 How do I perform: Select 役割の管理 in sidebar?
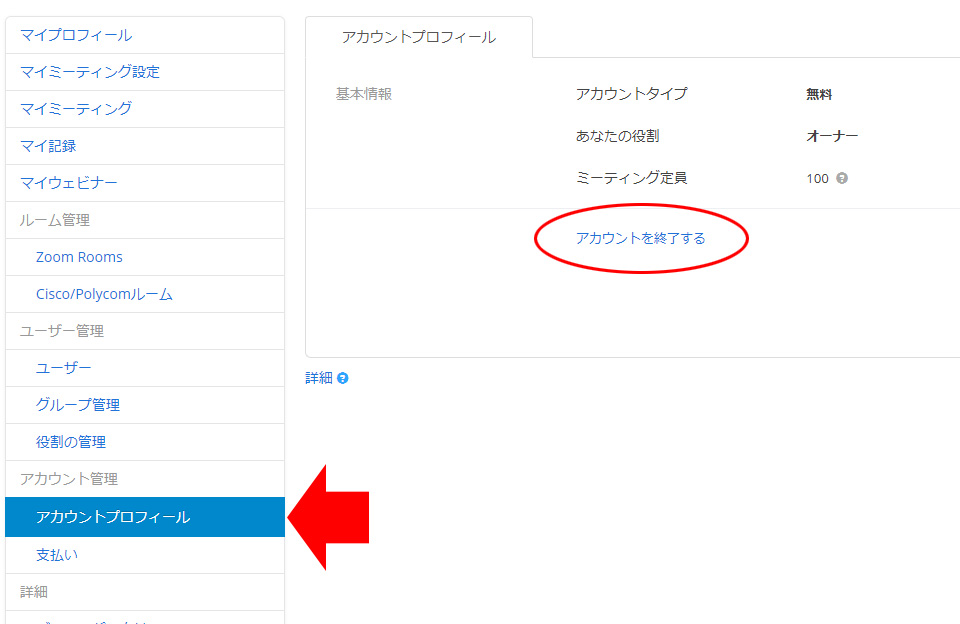(71, 442)
